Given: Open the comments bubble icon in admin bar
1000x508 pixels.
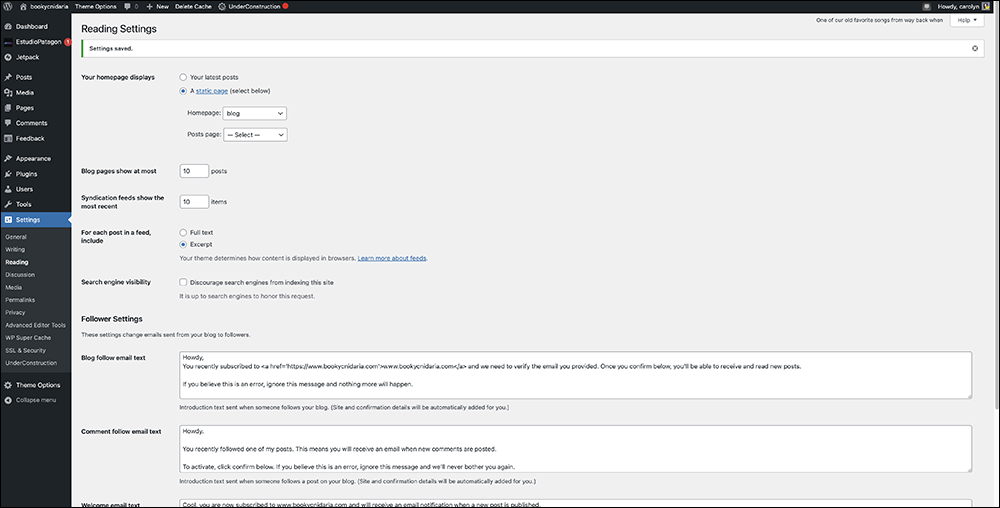Looking at the screenshot, I should coord(128,6).
